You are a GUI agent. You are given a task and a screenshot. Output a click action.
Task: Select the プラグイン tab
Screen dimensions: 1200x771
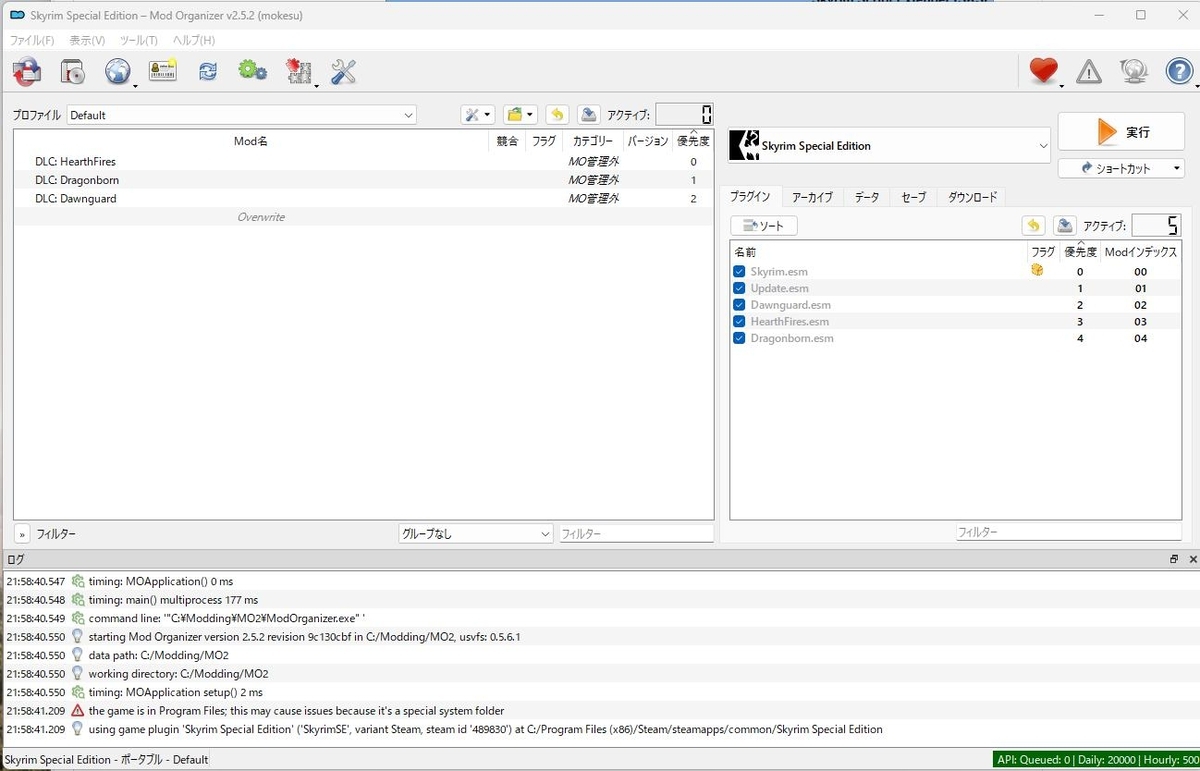tap(750, 196)
